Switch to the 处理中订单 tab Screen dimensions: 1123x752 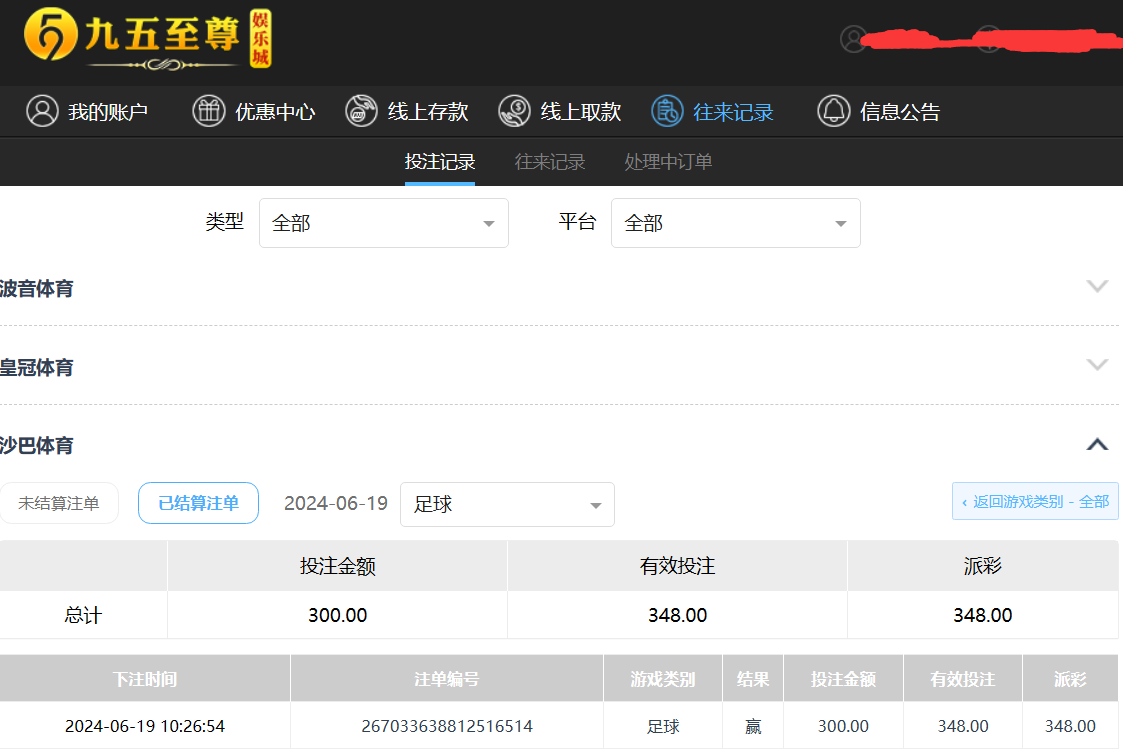(668, 162)
